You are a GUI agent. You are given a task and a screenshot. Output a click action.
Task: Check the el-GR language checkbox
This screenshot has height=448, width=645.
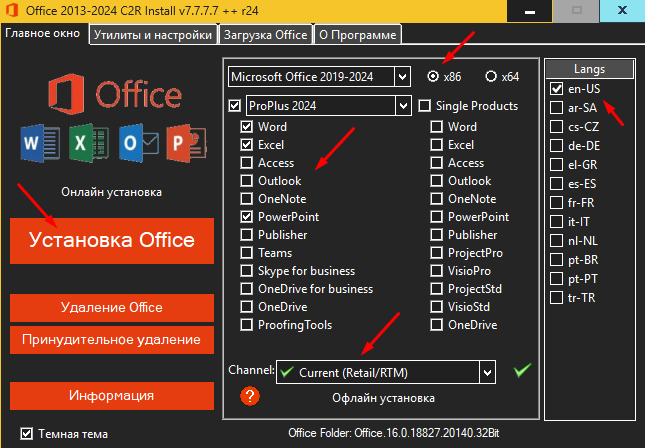(557, 165)
